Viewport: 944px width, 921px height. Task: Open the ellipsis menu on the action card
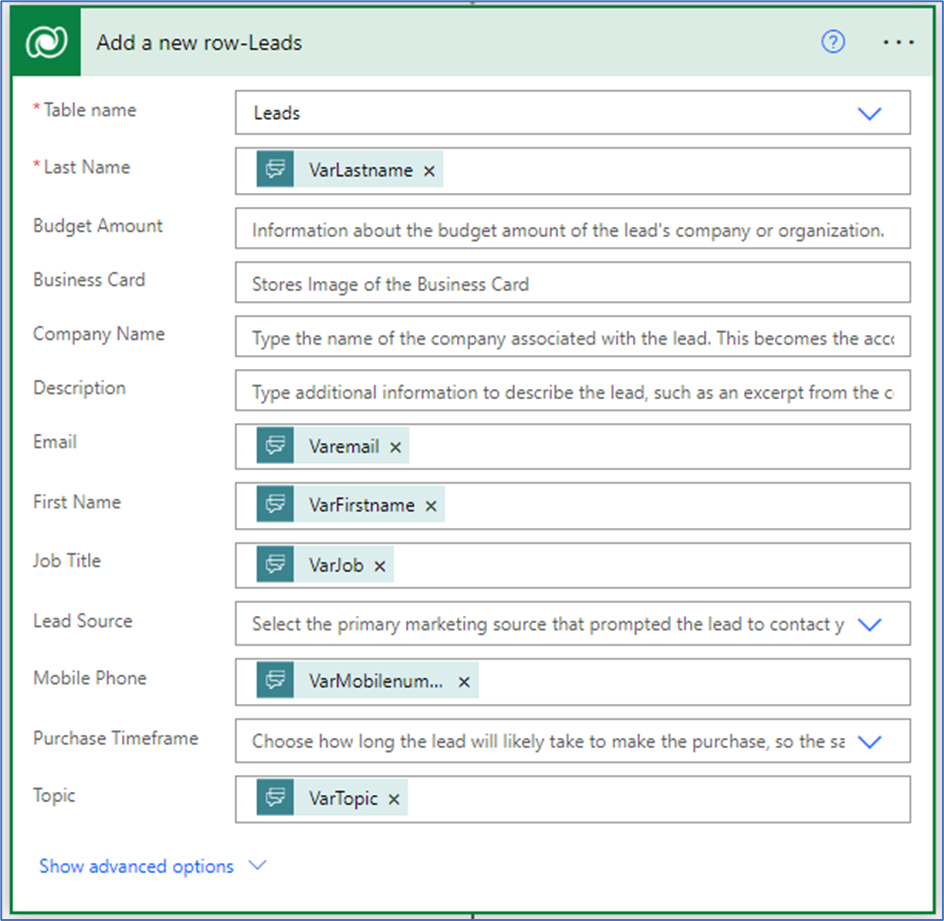coord(898,42)
